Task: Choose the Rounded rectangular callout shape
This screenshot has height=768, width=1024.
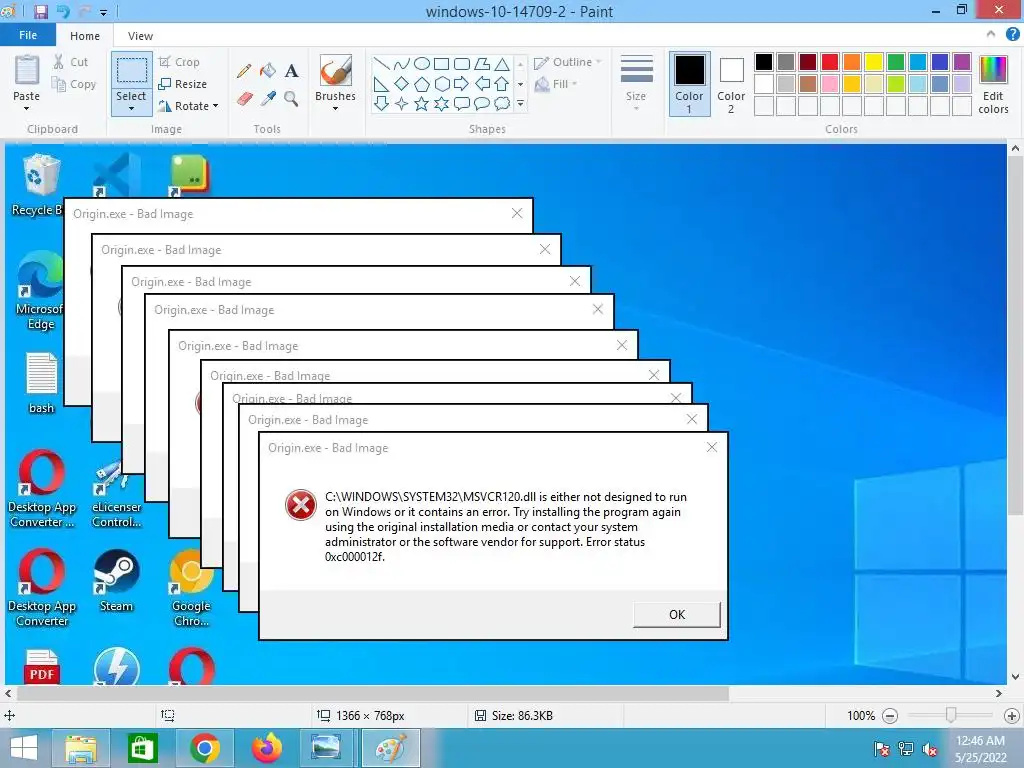Action: [462, 104]
